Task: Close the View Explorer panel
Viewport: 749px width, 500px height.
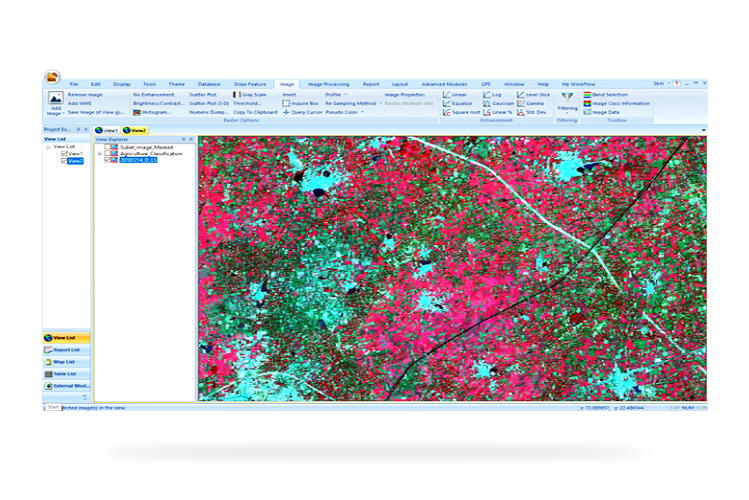Action: pos(192,139)
